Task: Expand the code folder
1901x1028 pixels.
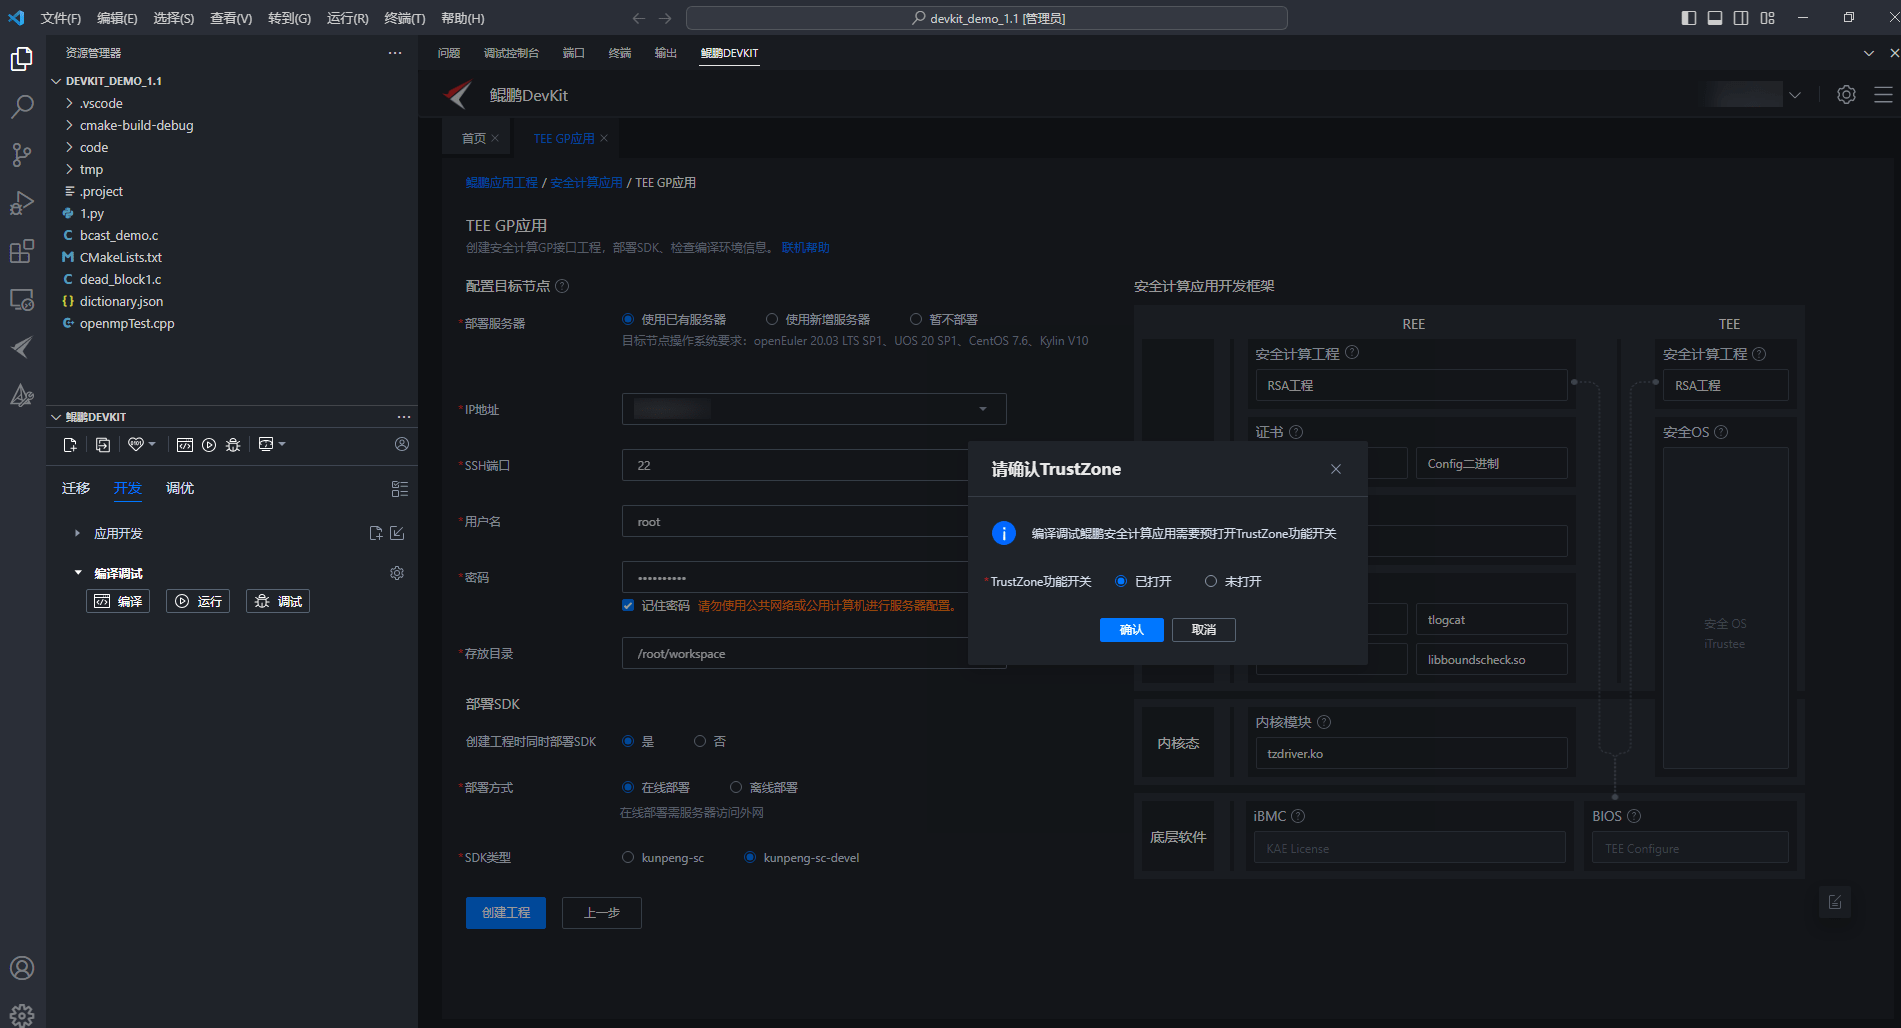Action: point(69,147)
